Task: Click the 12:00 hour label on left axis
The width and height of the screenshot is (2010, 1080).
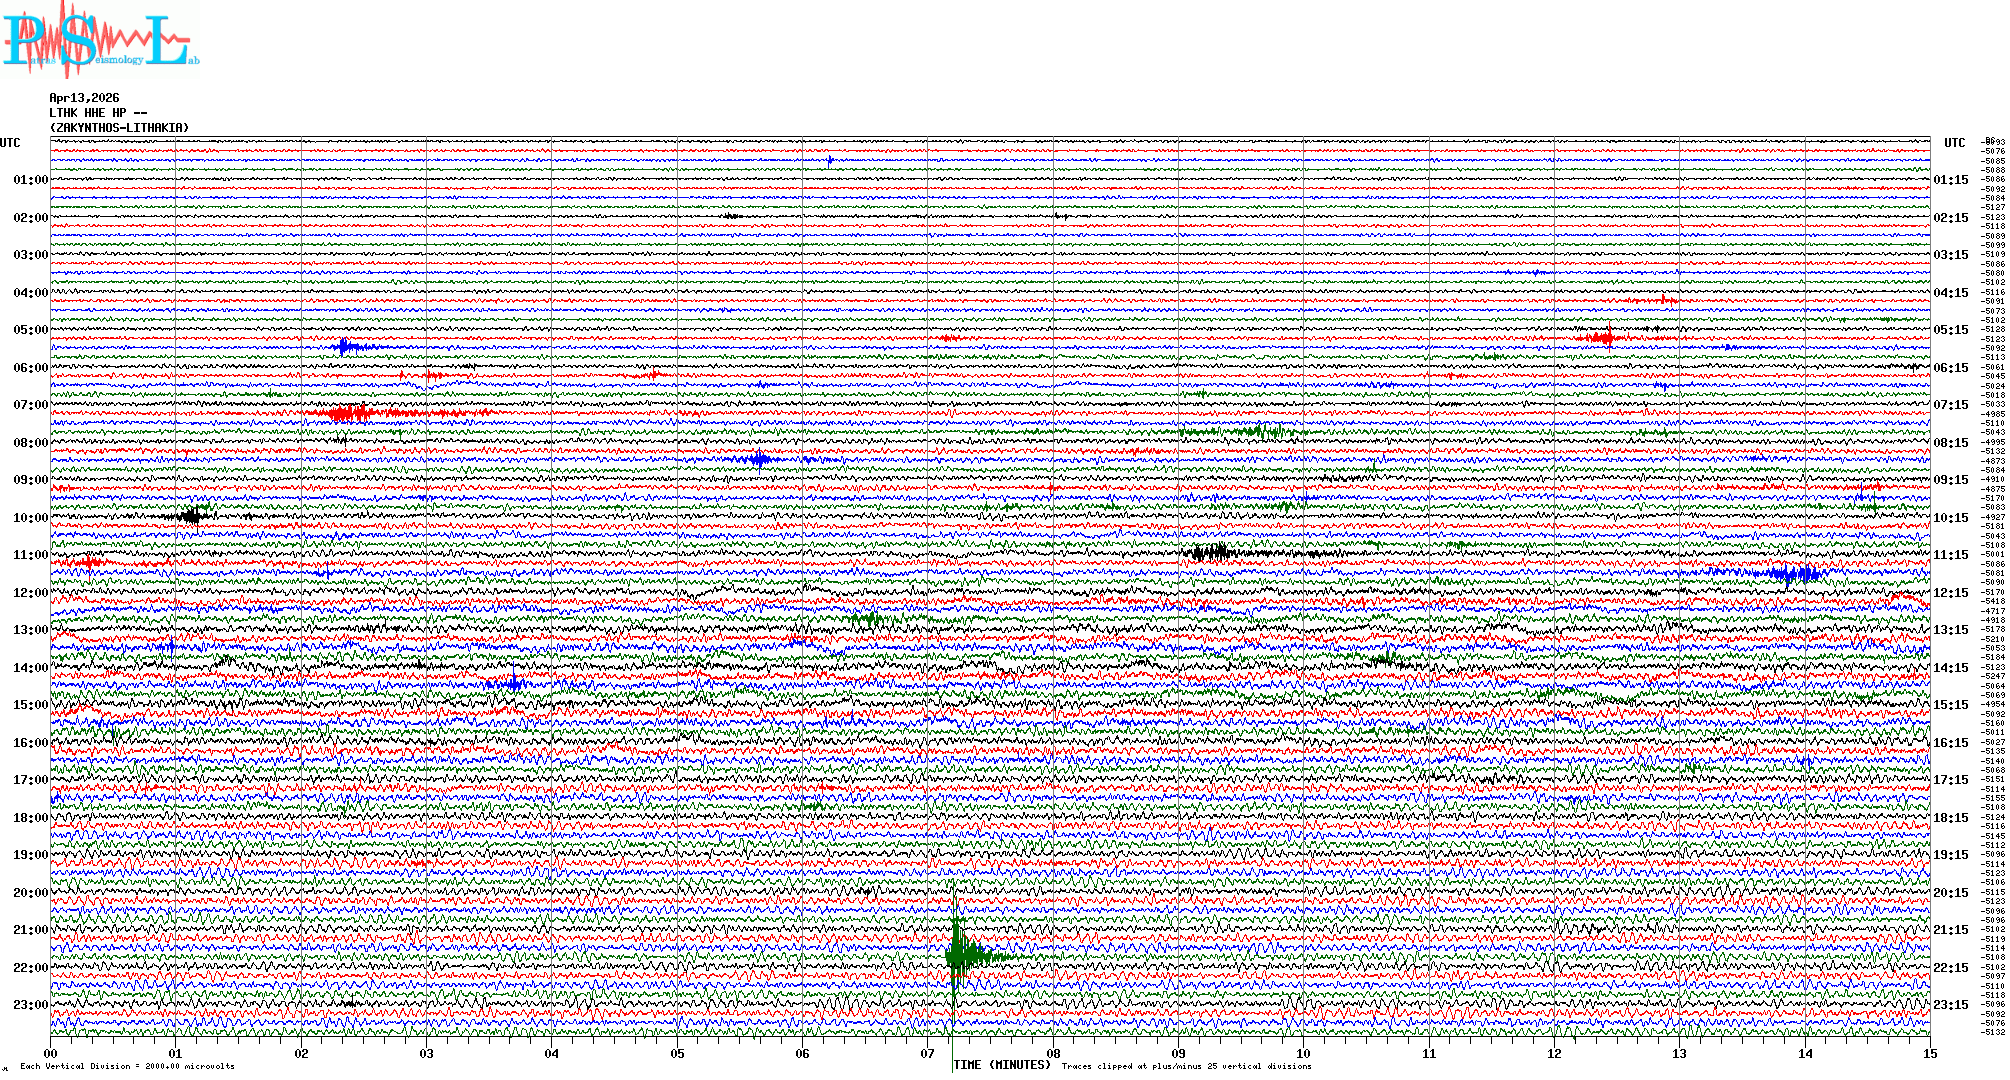Action: 30,593
